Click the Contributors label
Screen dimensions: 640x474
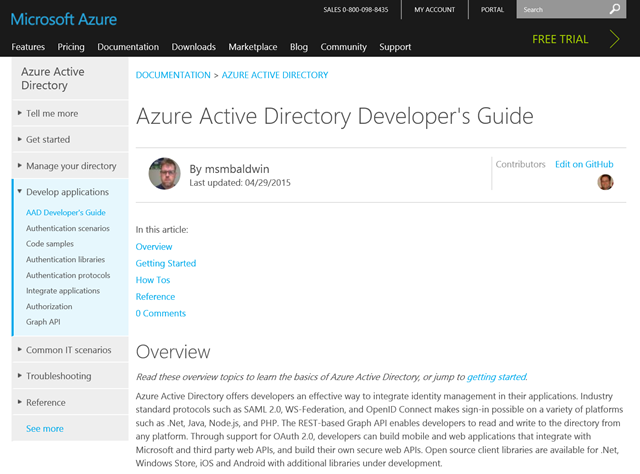click(x=520, y=164)
